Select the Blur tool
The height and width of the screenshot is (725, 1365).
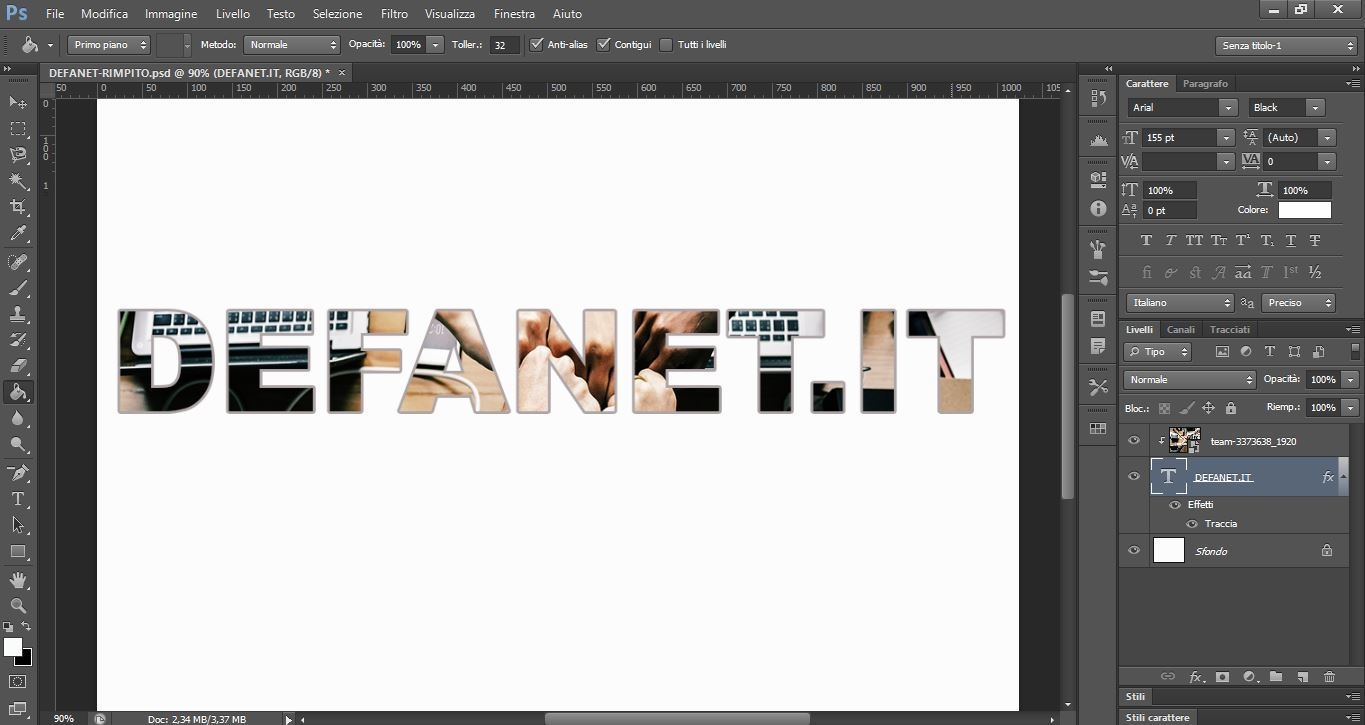[x=18, y=418]
